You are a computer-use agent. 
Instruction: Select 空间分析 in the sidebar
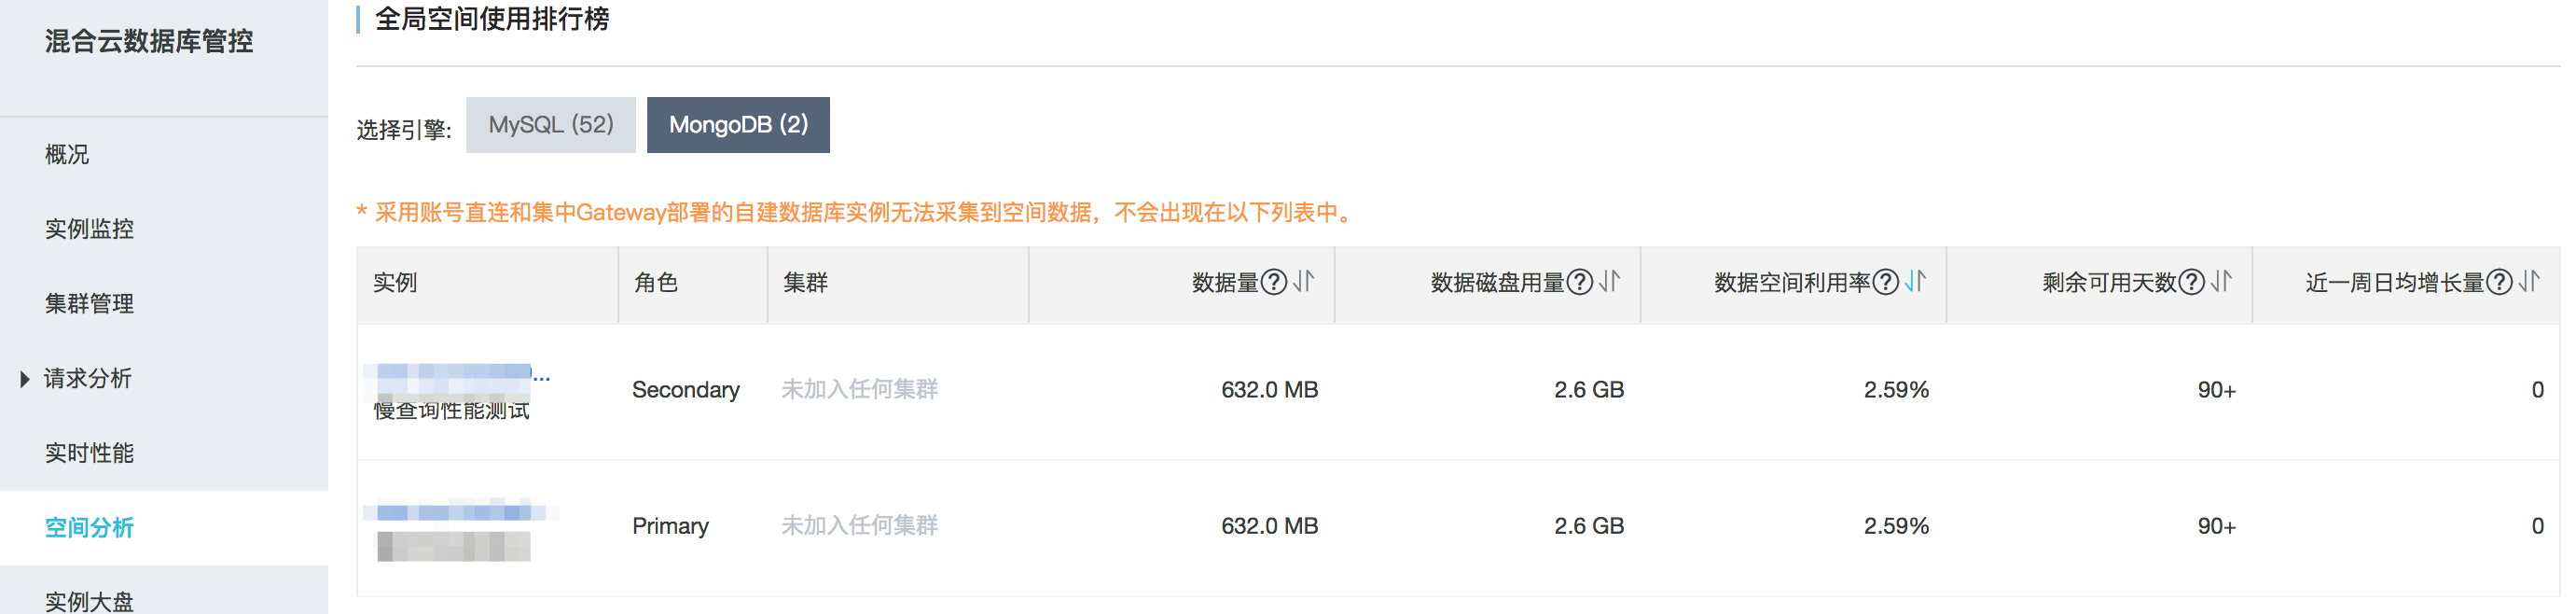click(x=89, y=528)
